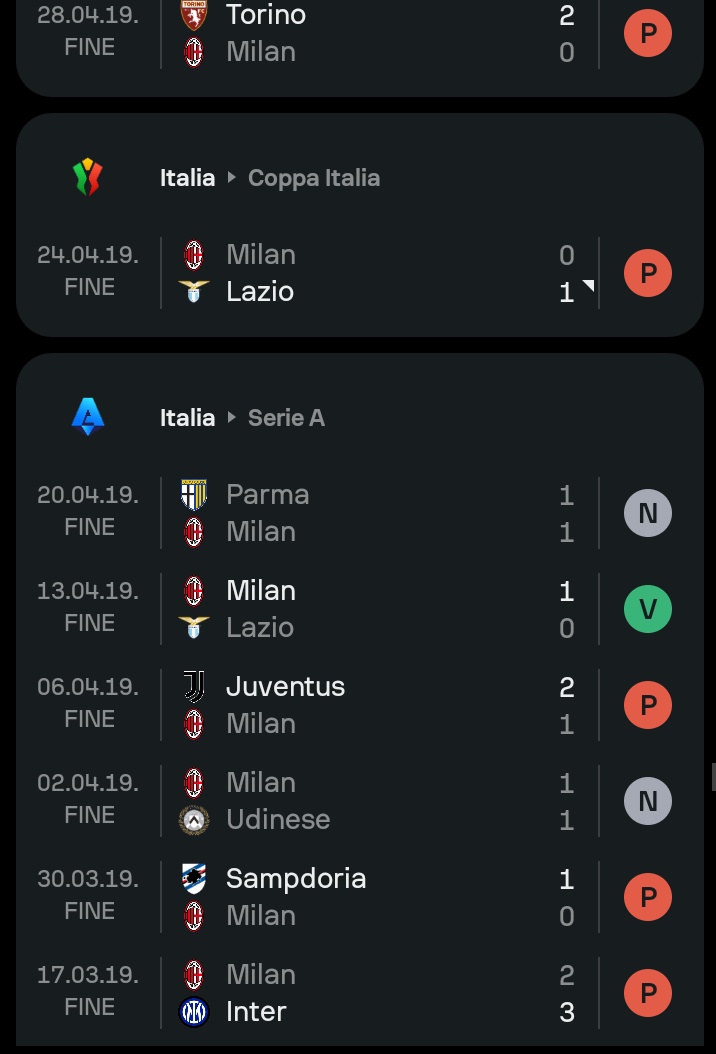716x1054 pixels.
Task: Select the Sampdoria club crest
Action: [x=194, y=879]
